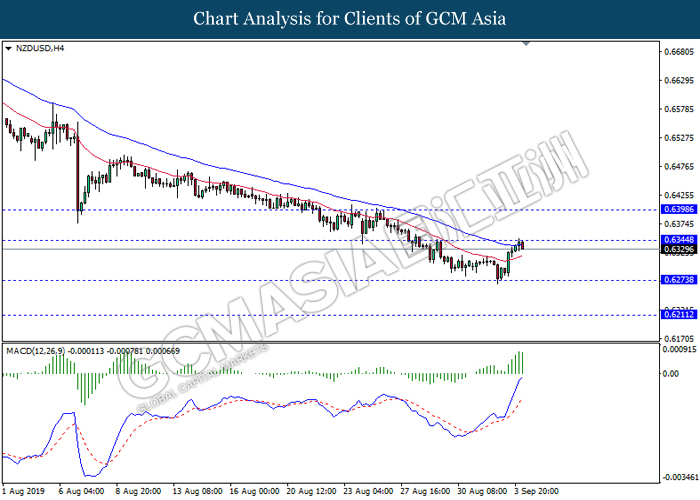Image resolution: width=700 pixels, height=500 pixels.
Task: Click the 0.65275 price axis value
Action: [679, 138]
